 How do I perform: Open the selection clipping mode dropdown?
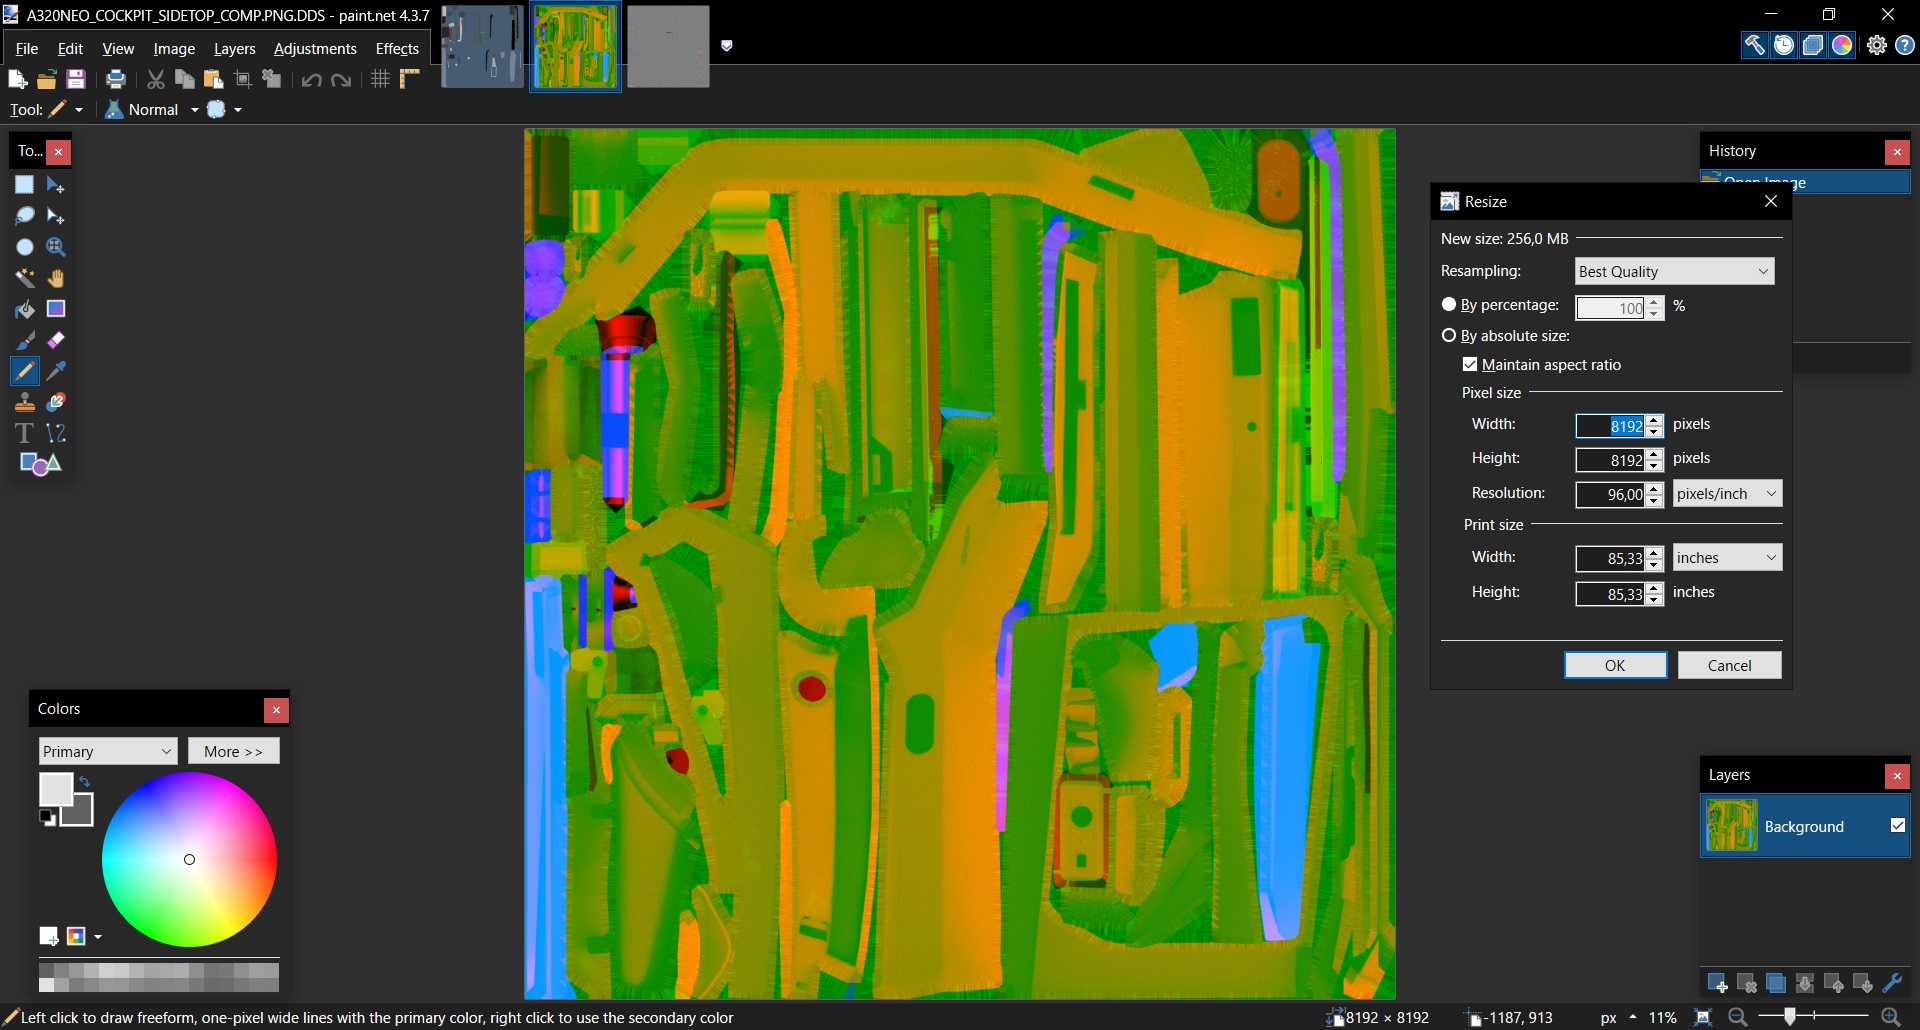[x=225, y=109]
